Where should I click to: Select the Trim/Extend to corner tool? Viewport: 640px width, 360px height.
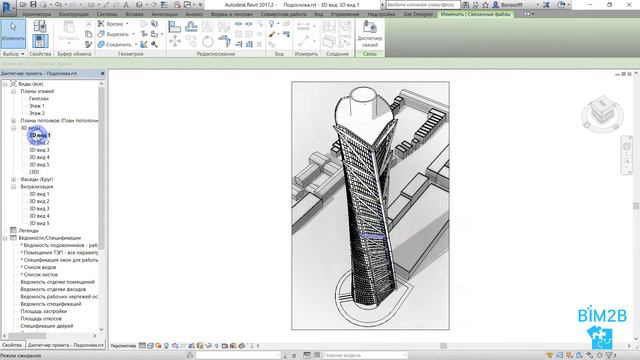(x=224, y=41)
